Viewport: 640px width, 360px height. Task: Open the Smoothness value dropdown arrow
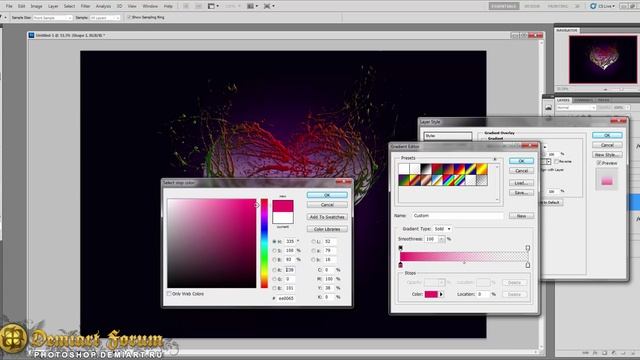tap(442, 239)
